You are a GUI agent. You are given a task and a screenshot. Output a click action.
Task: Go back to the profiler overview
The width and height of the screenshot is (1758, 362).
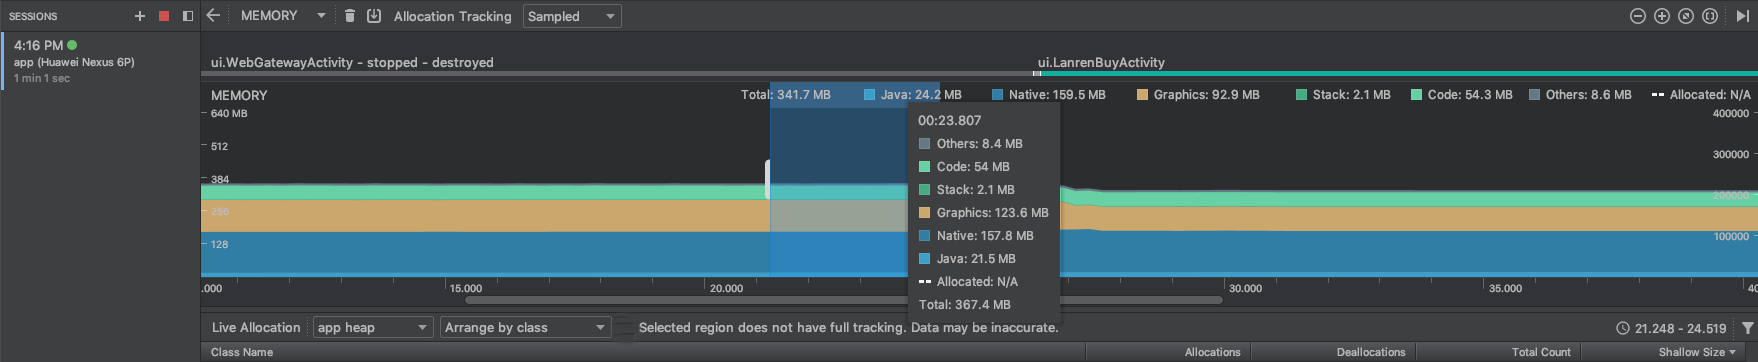pos(213,15)
